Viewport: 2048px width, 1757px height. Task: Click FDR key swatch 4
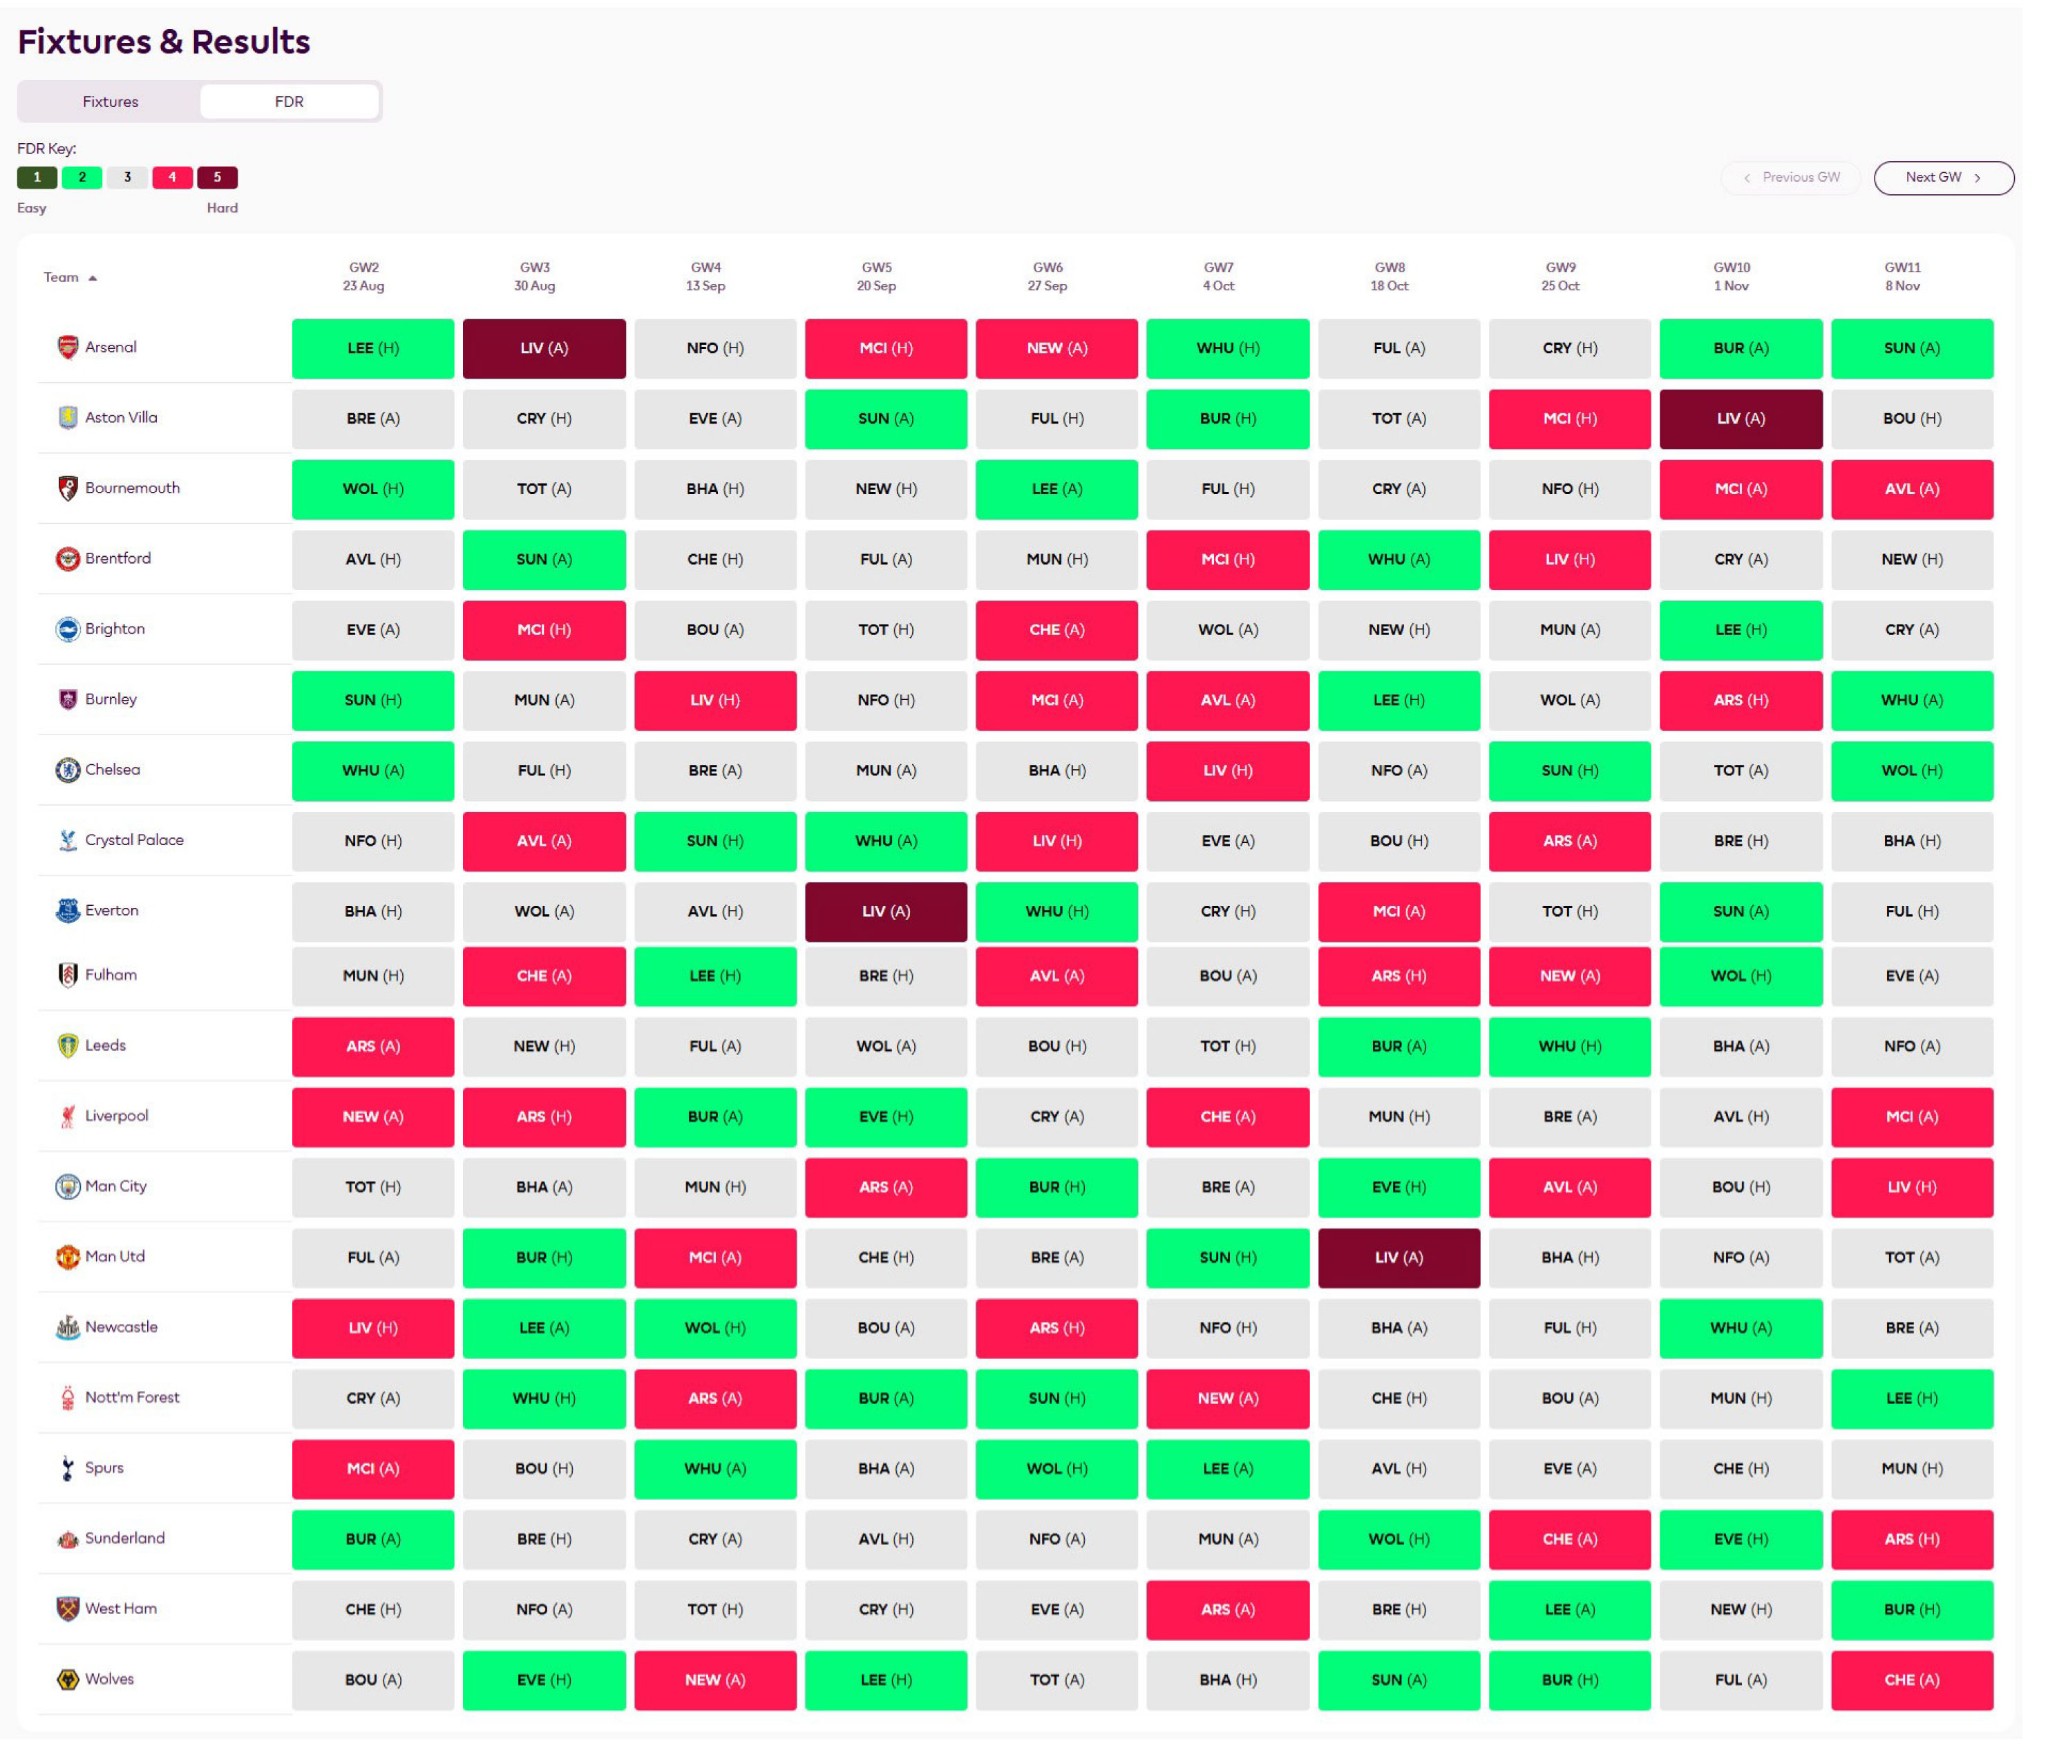pos(172,177)
